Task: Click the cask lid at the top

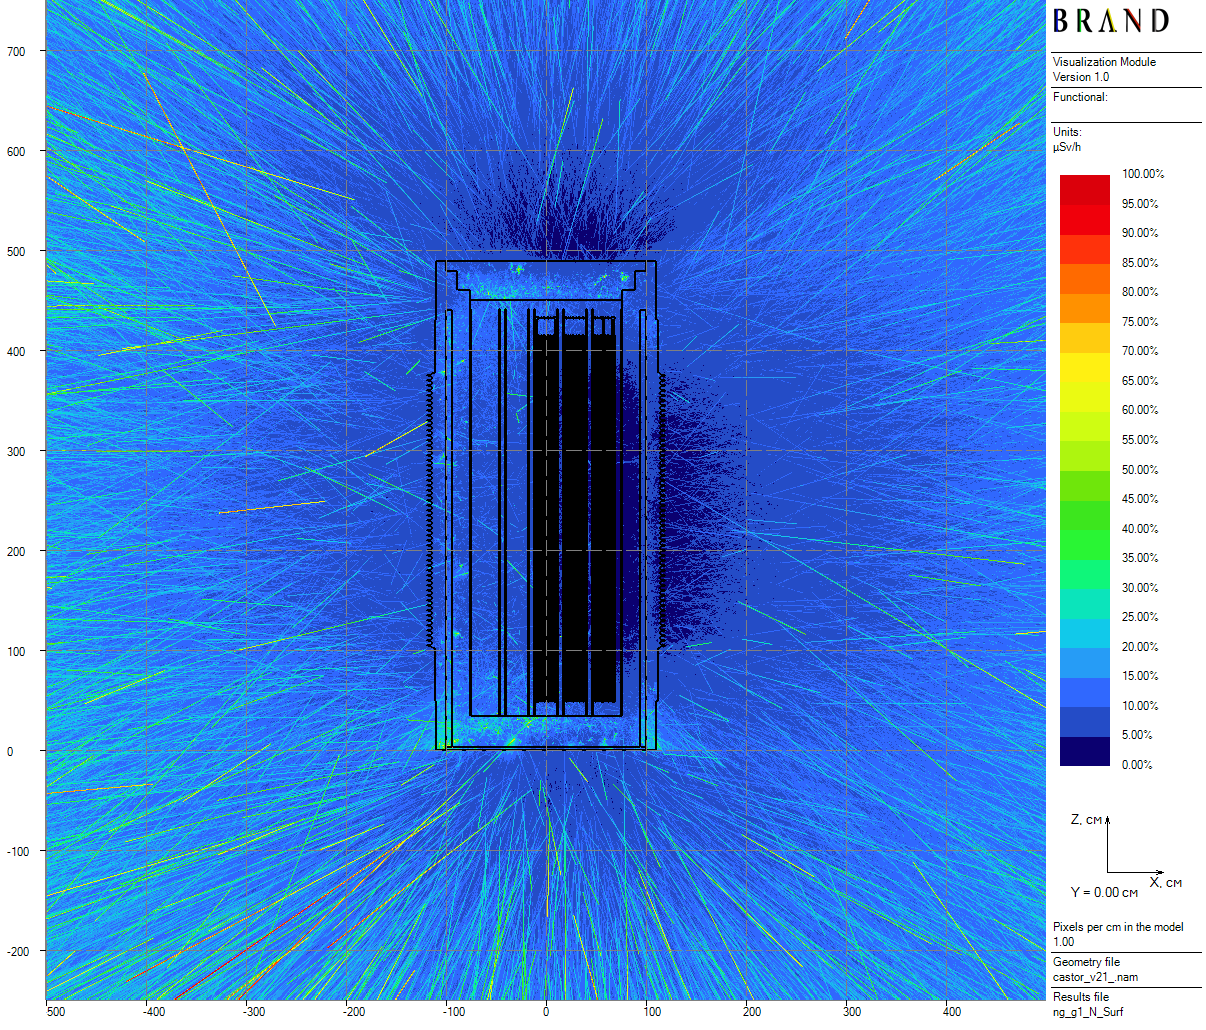Action: 546,280
